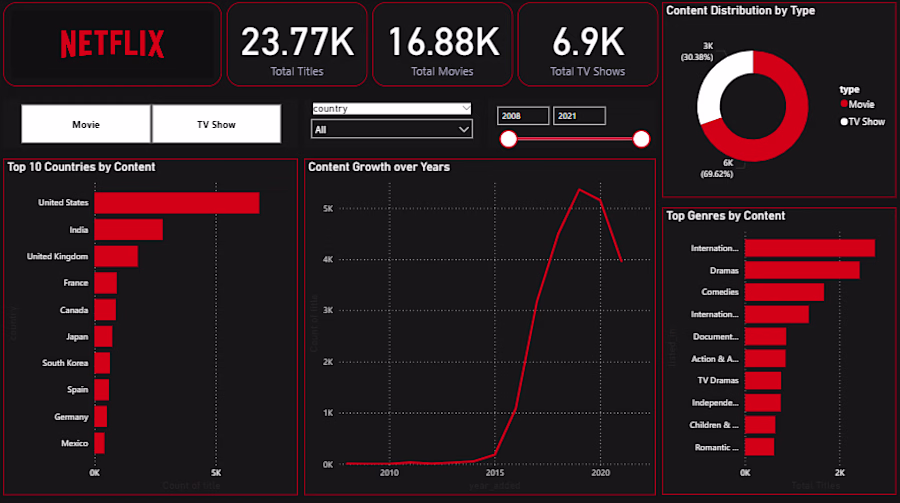Click Top Genres by Content title
This screenshot has height=503, width=900.
coord(726,216)
